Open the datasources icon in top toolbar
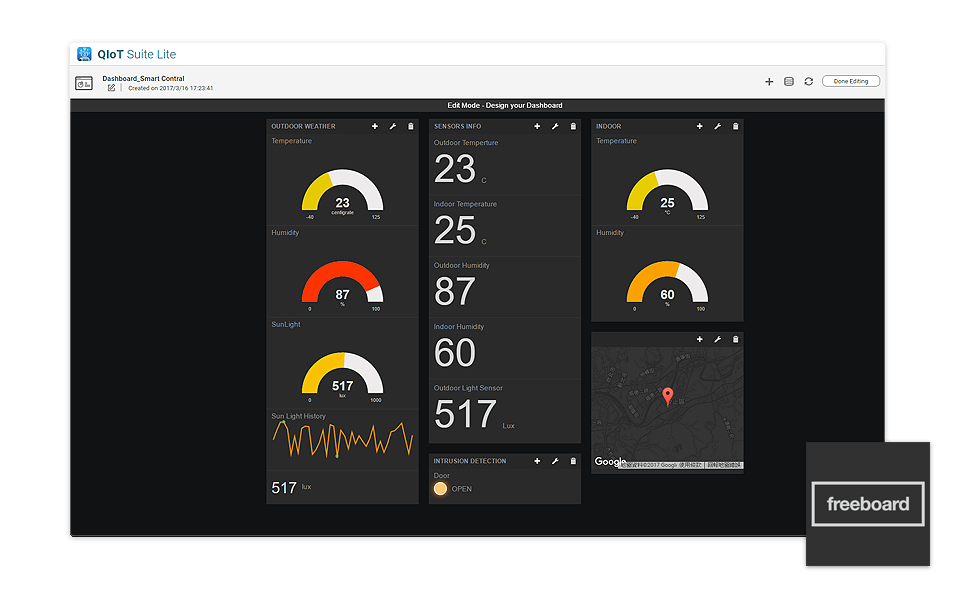The width and height of the screenshot is (980, 600). (789, 81)
